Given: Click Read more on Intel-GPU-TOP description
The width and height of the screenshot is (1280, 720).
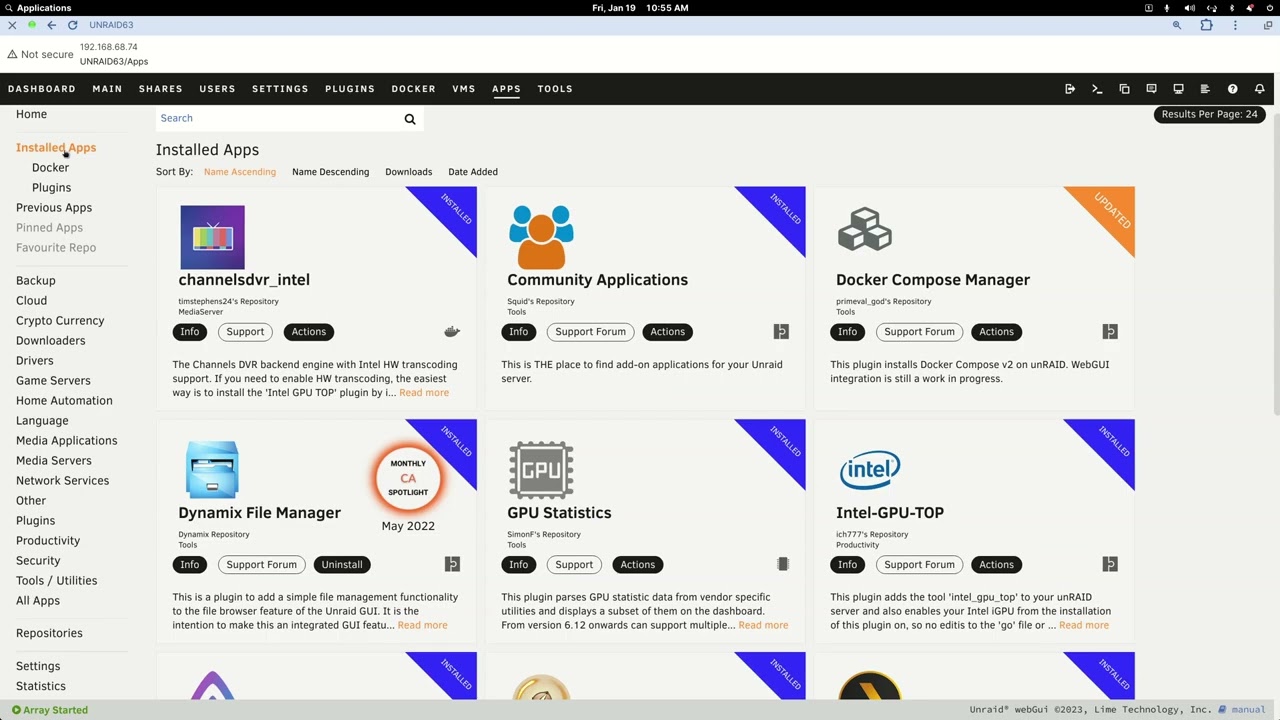Looking at the screenshot, I should [1083, 625].
